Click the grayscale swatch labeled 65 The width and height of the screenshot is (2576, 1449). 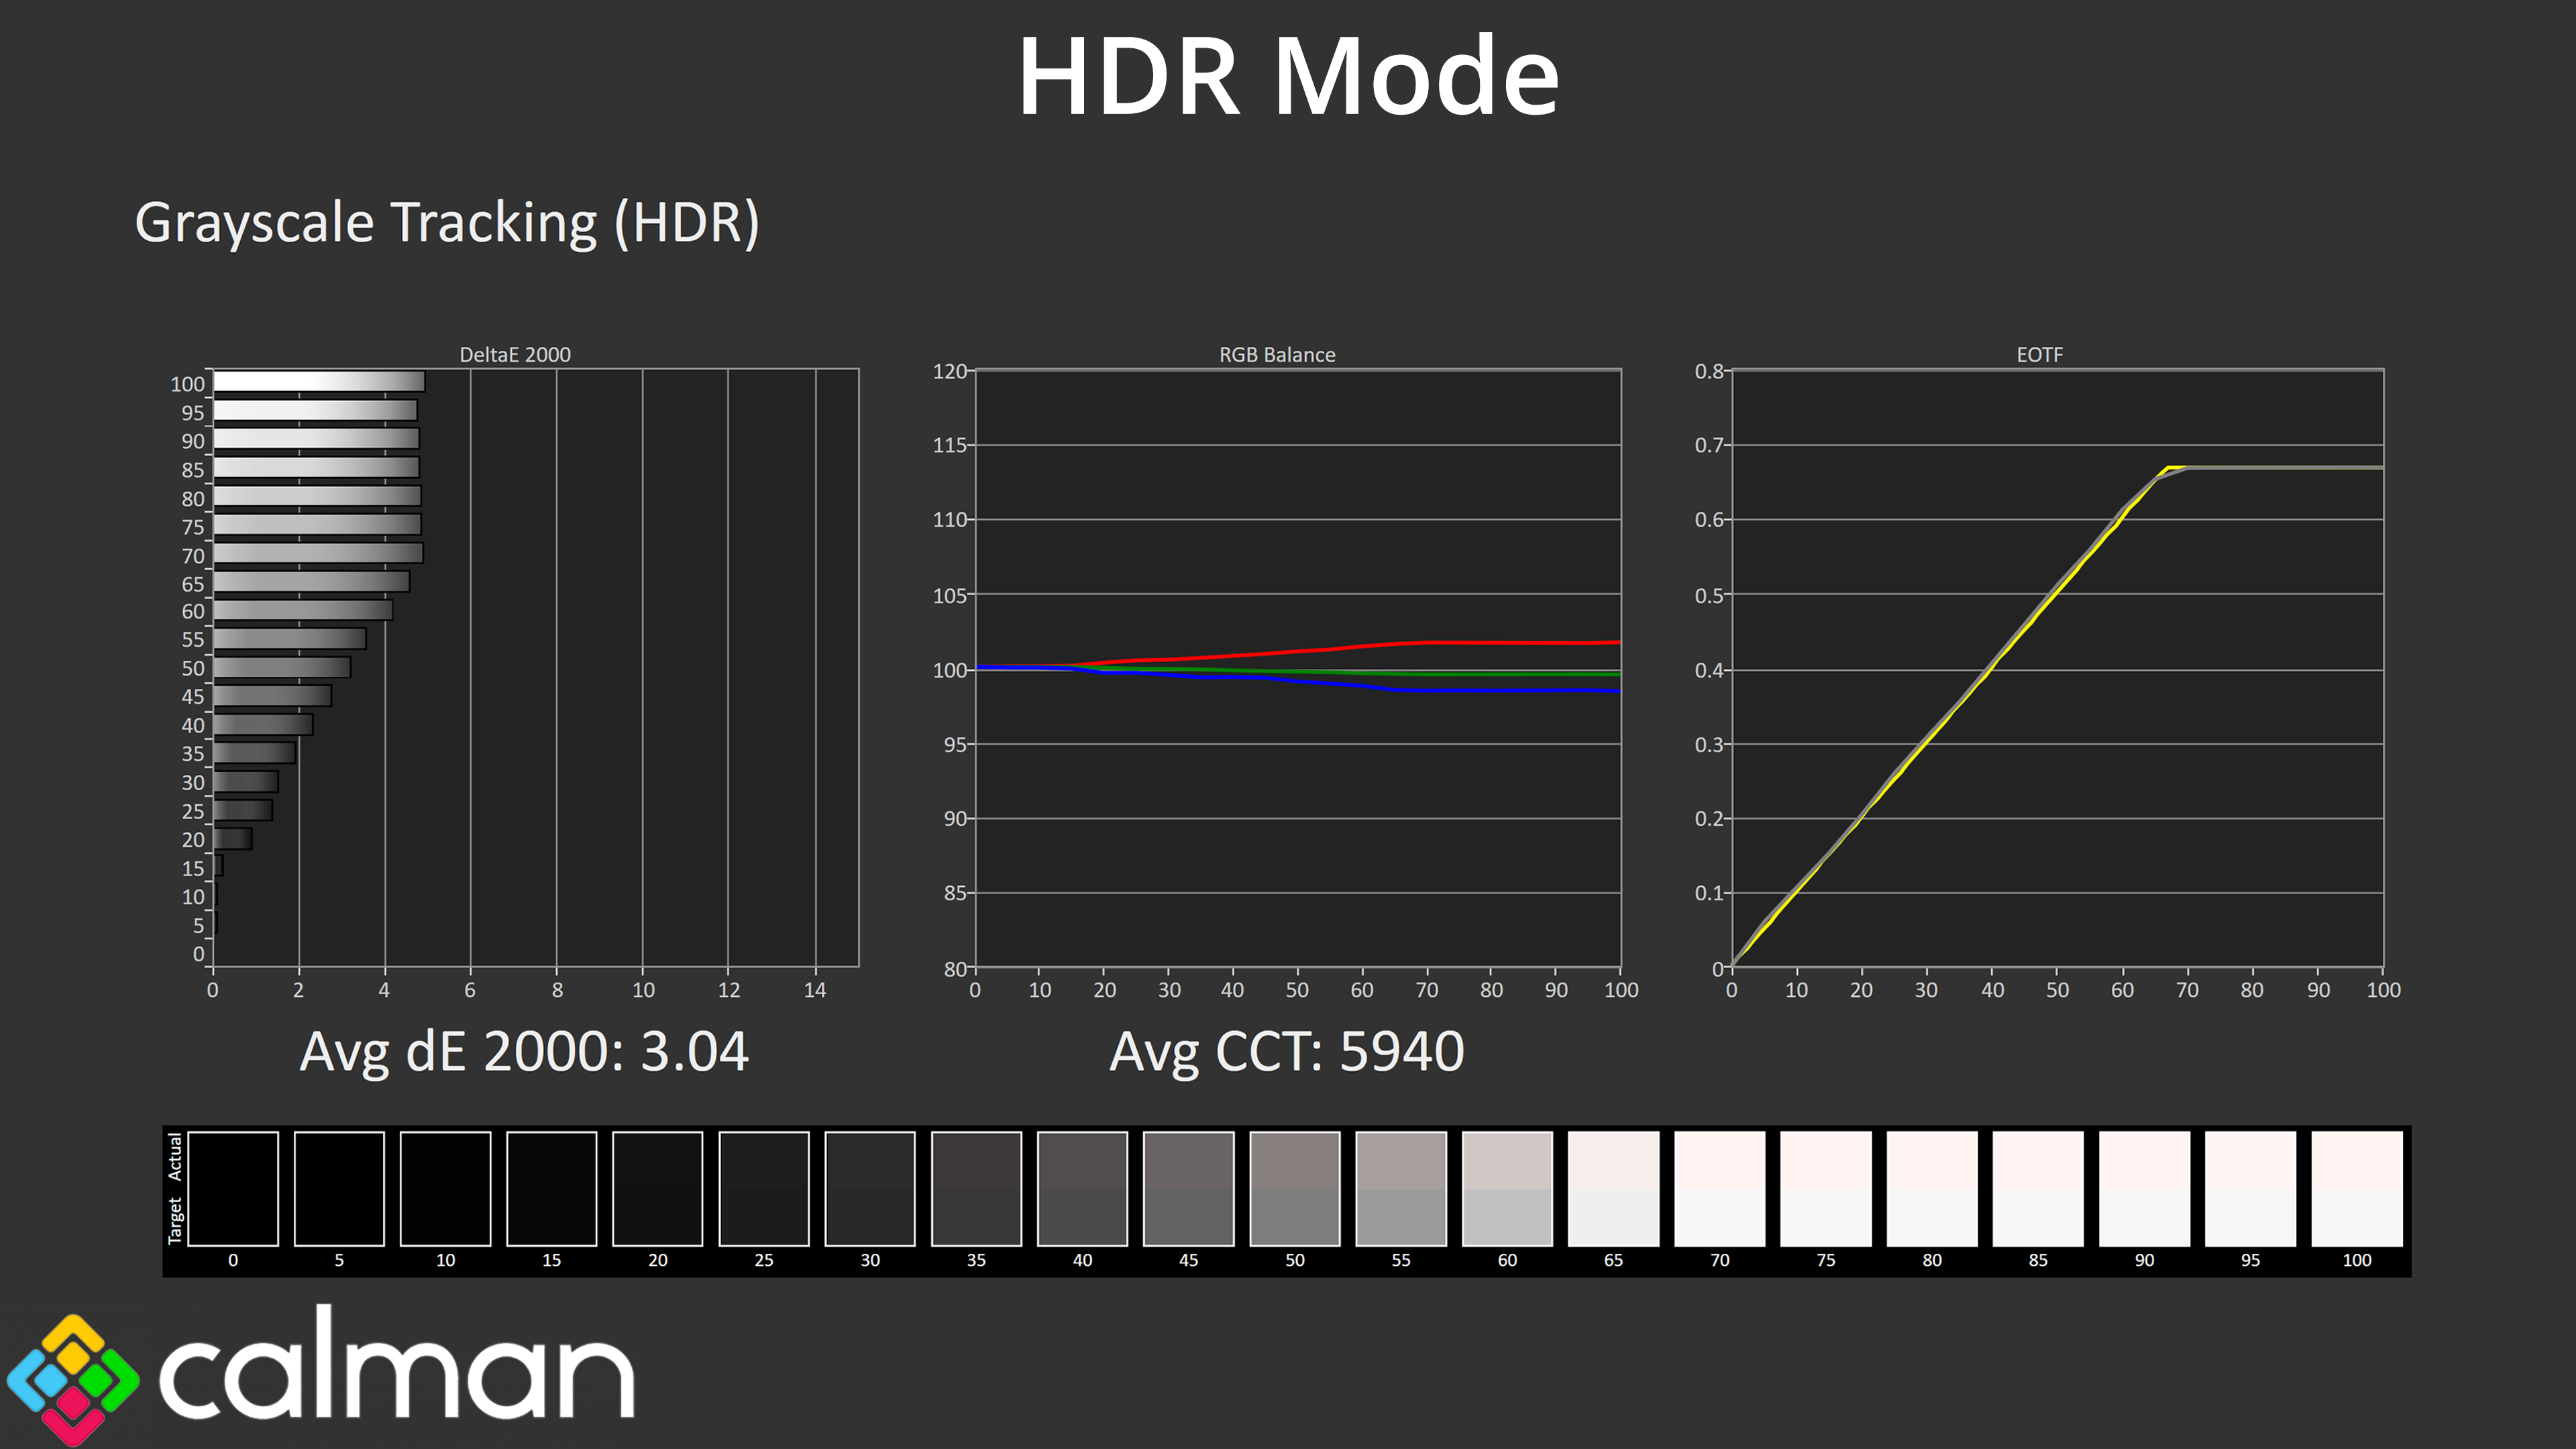click(1613, 1188)
